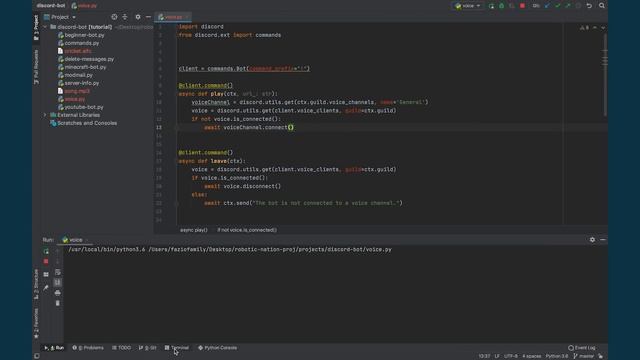Viewport: 640px width, 360px height.
Task: Select delete-messages.py in project tree
Action: tap(86, 59)
